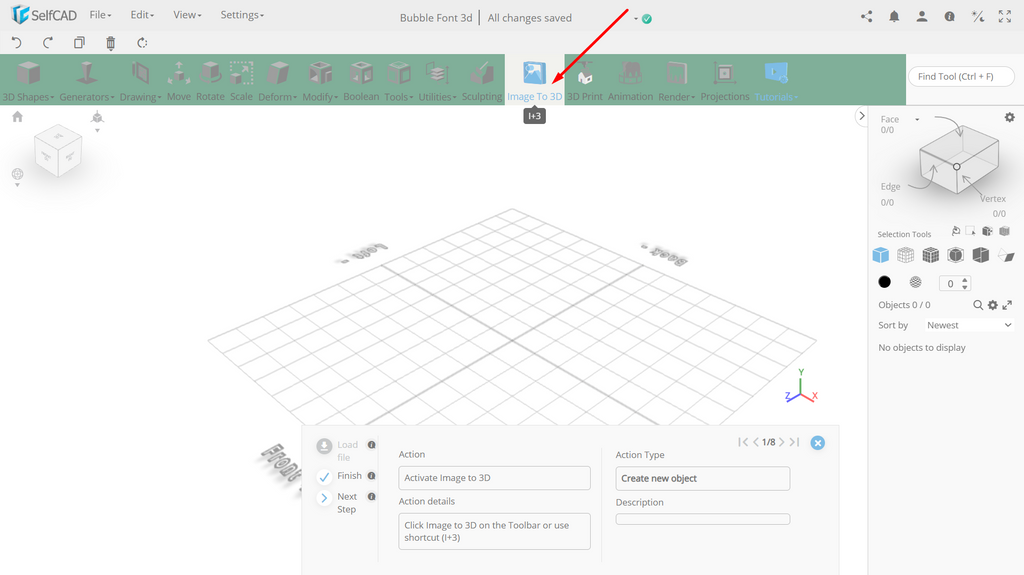Select solid with wireframe cube mode

pos(931,255)
